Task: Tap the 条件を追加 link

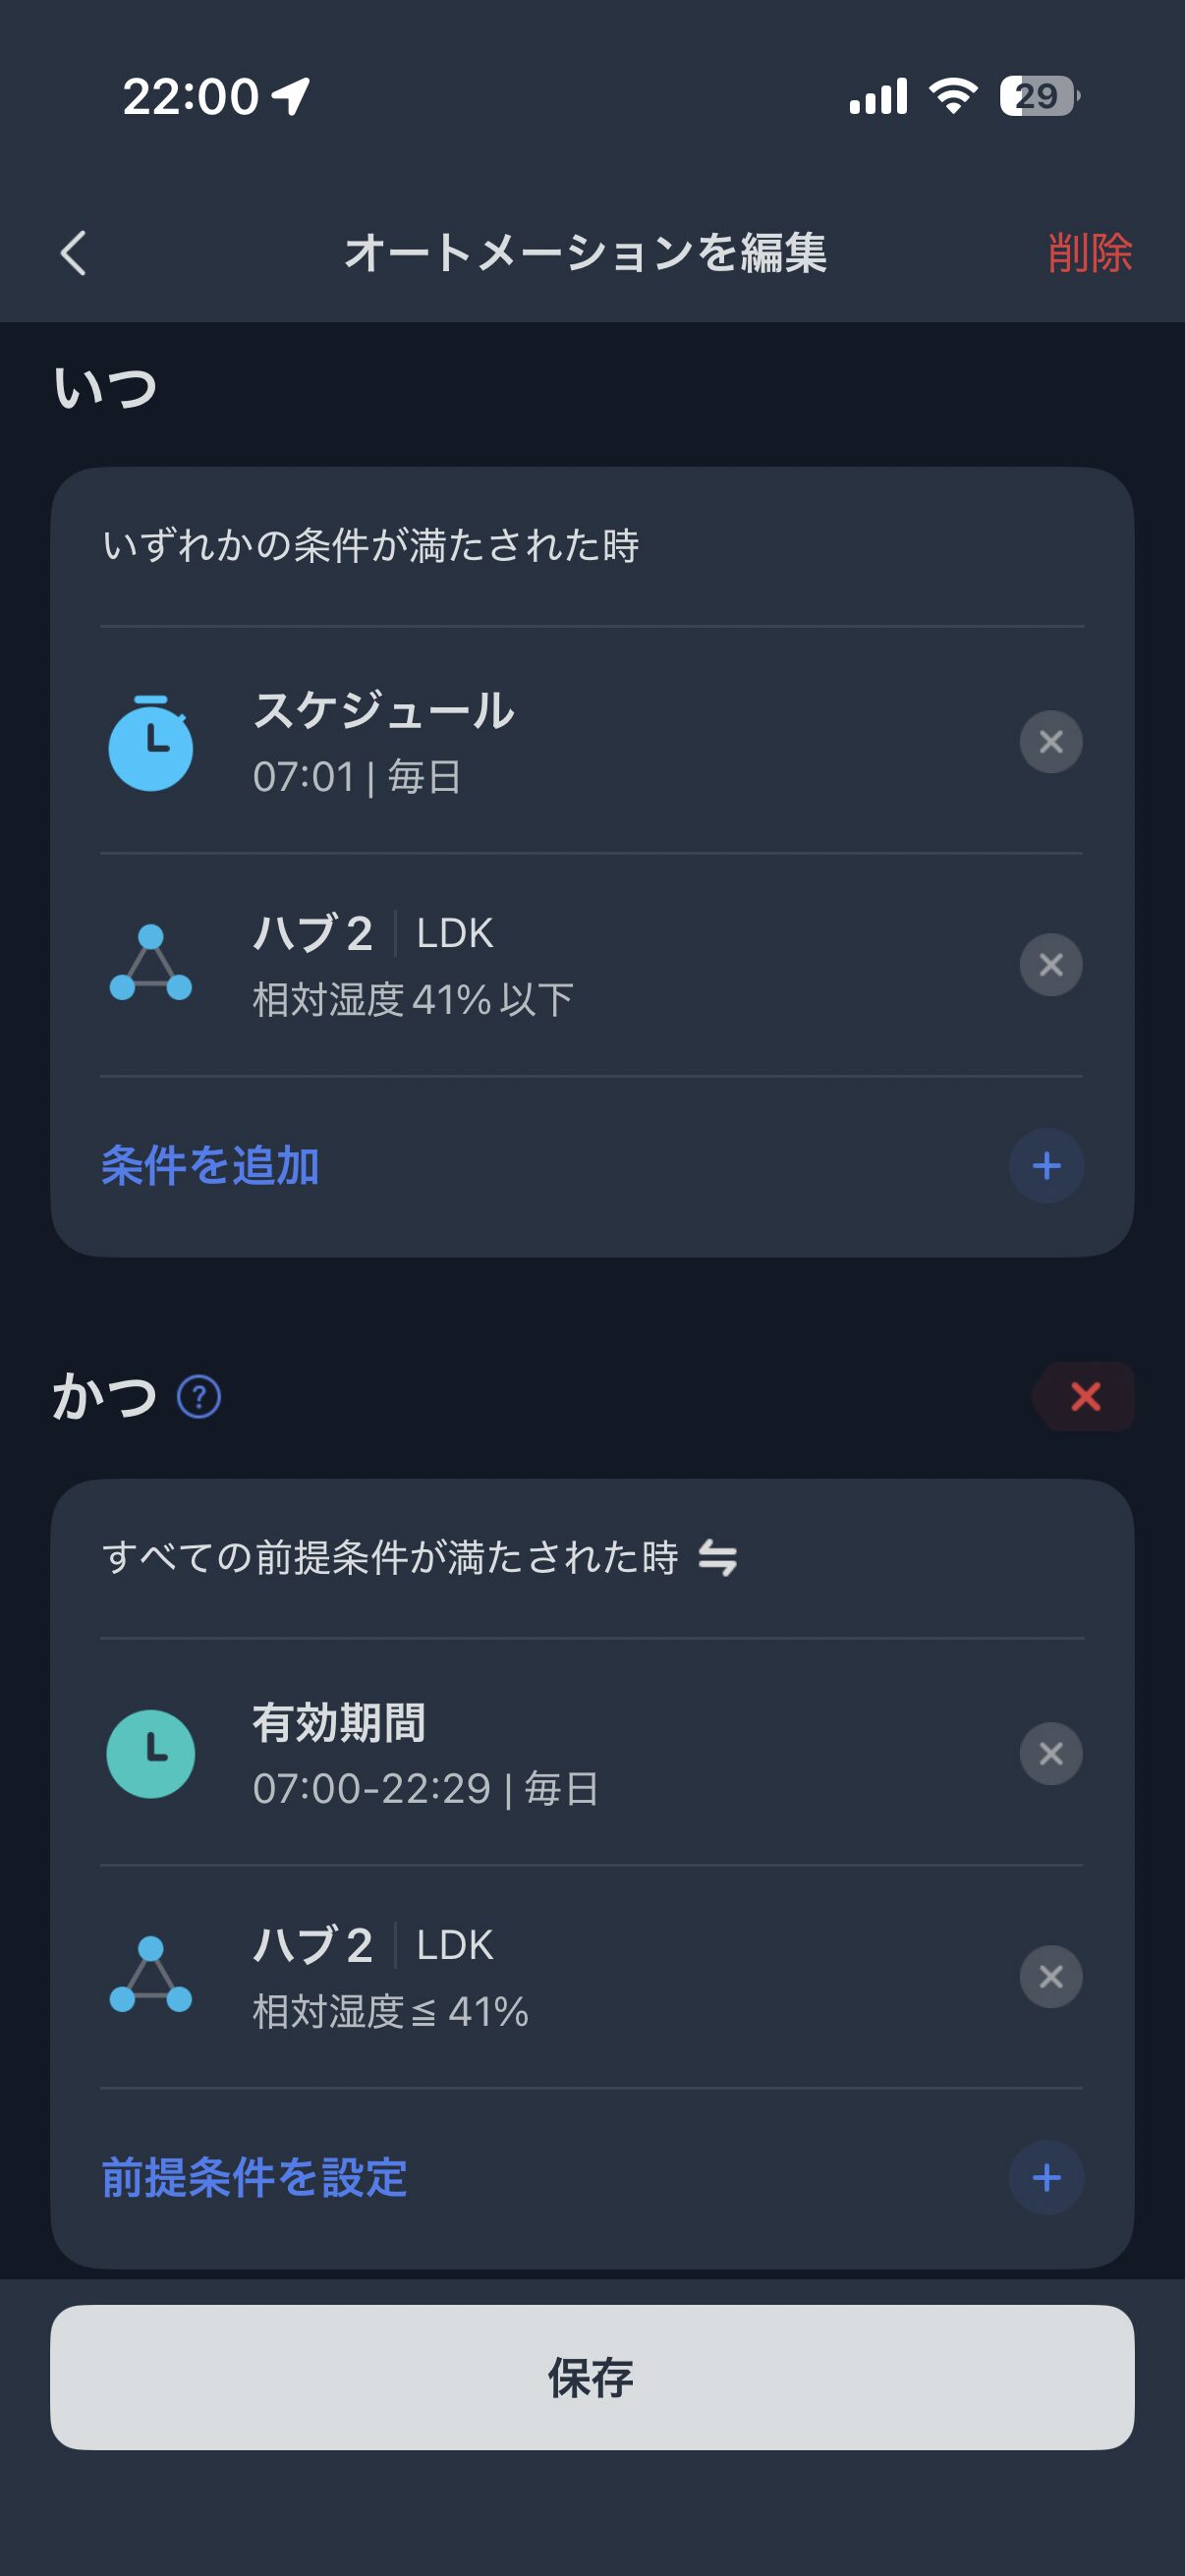Action: point(211,1166)
